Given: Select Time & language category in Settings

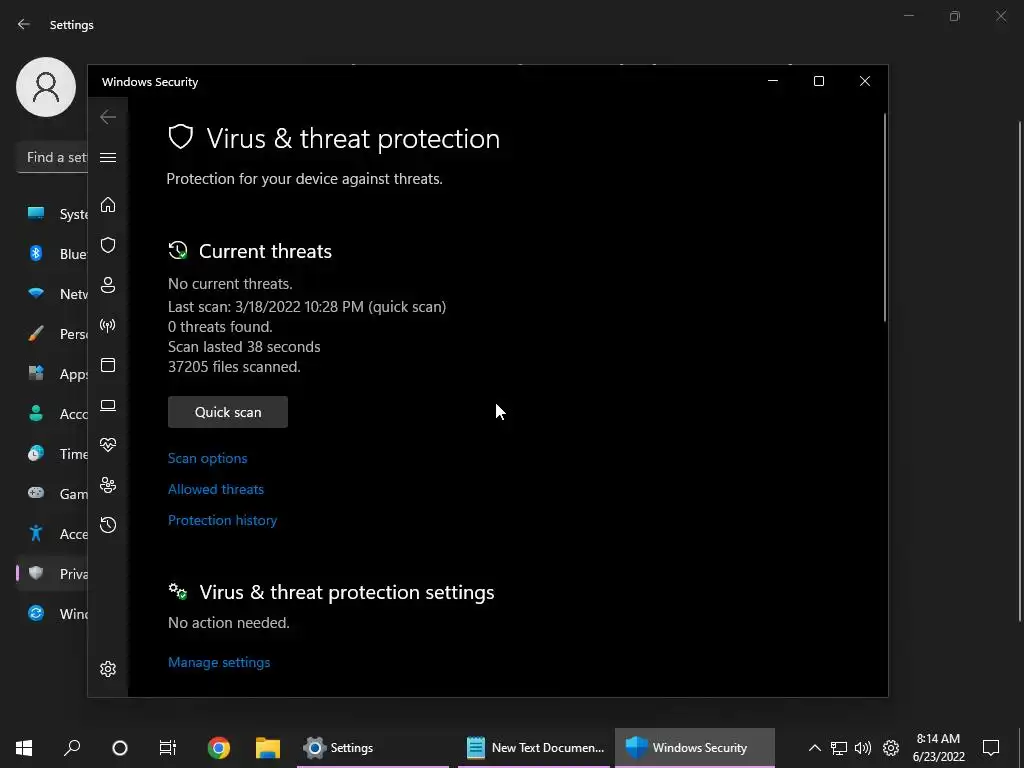Looking at the screenshot, I should [x=52, y=454].
